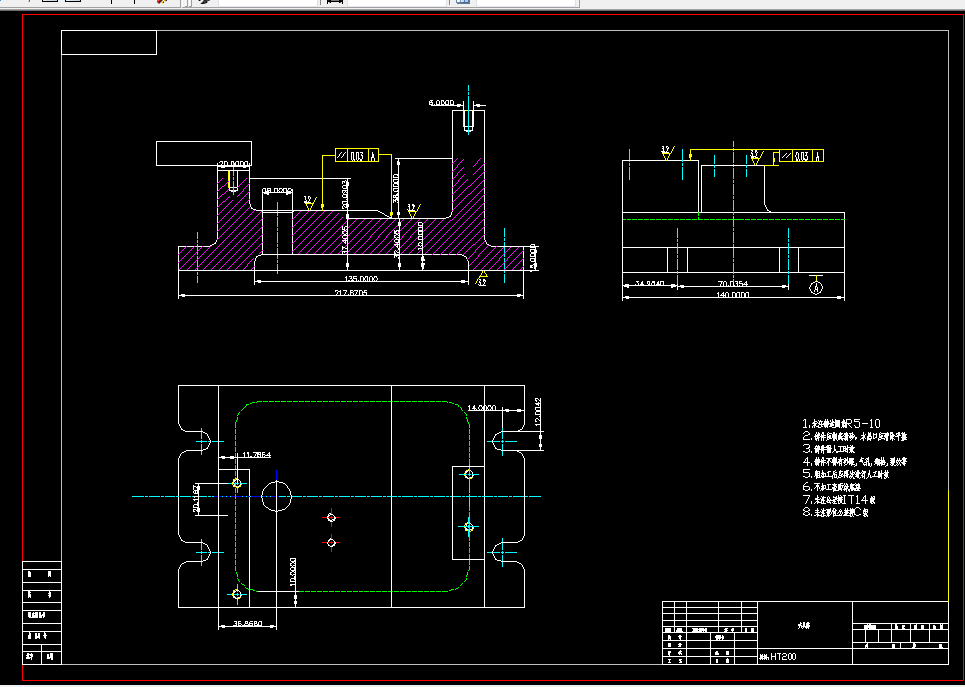This screenshot has height=687, width=965.
Task: Select the 70.0354 dimension text
Action: [732, 284]
